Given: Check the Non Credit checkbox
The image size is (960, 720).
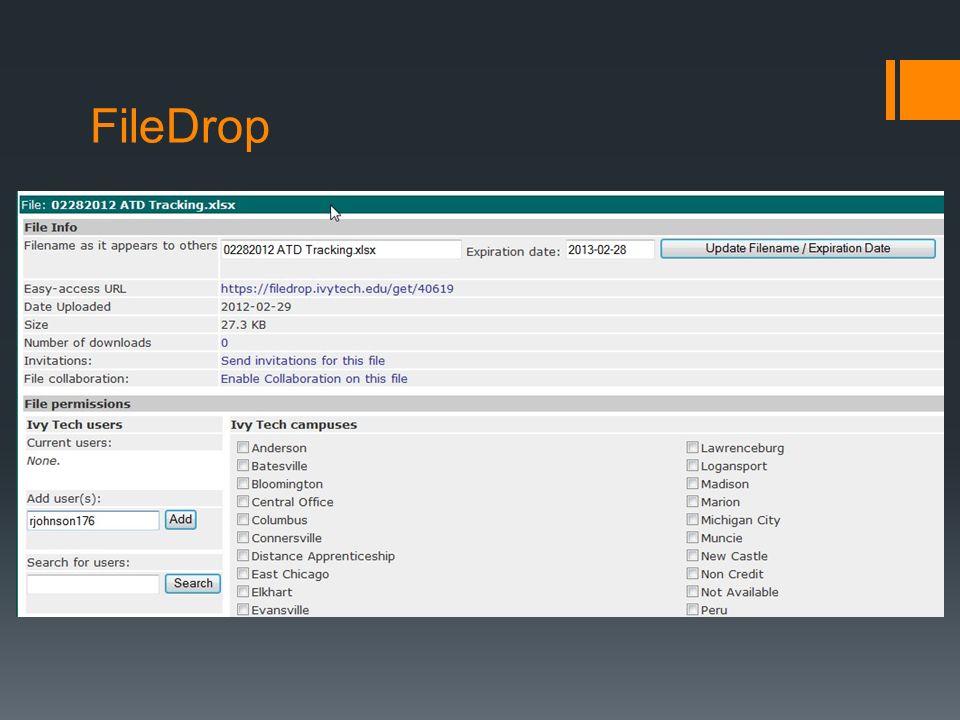Looking at the screenshot, I should [x=692, y=574].
